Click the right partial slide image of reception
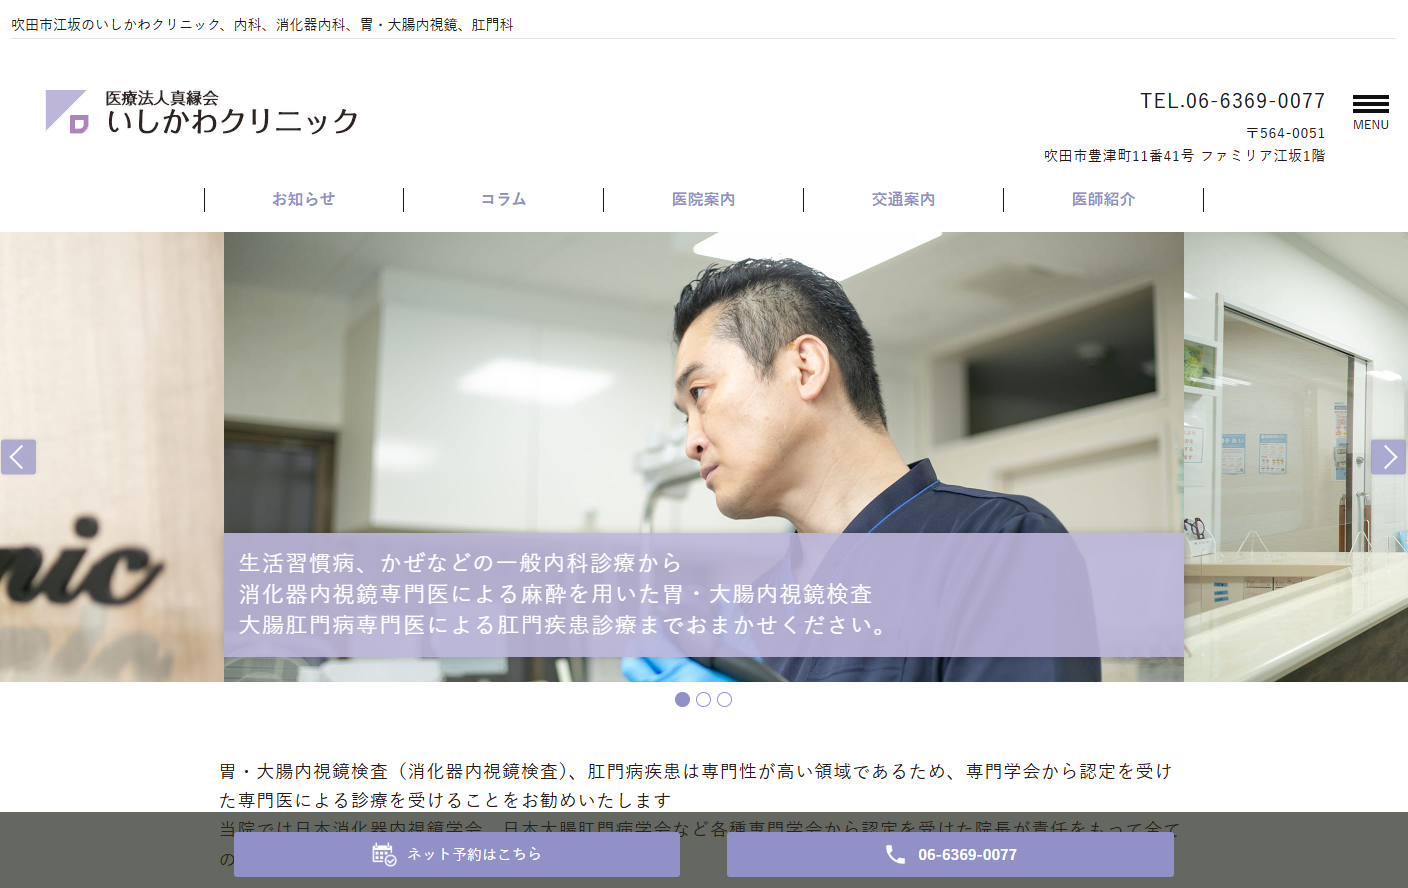1408x888 pixels. [1296, 457]
